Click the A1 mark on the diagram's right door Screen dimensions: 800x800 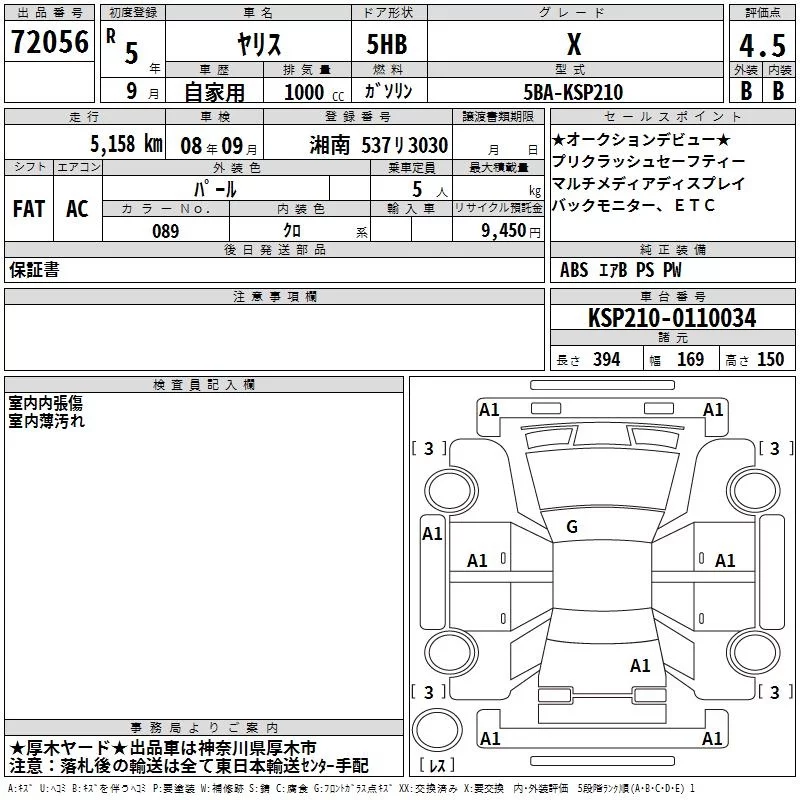click(x=724, y=561)
